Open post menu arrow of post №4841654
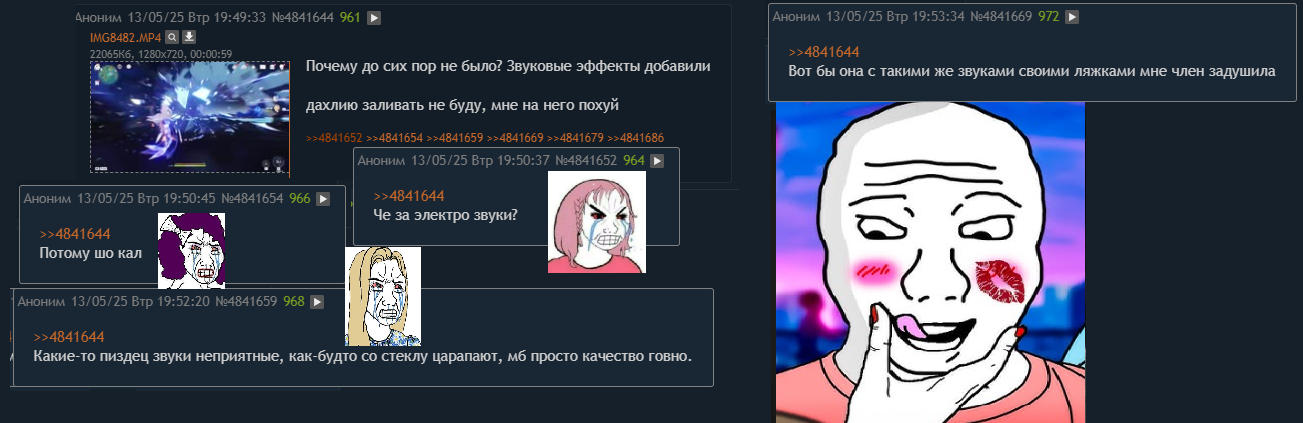The height and width of the screenshot is (423, 1303). click(323, 198)
